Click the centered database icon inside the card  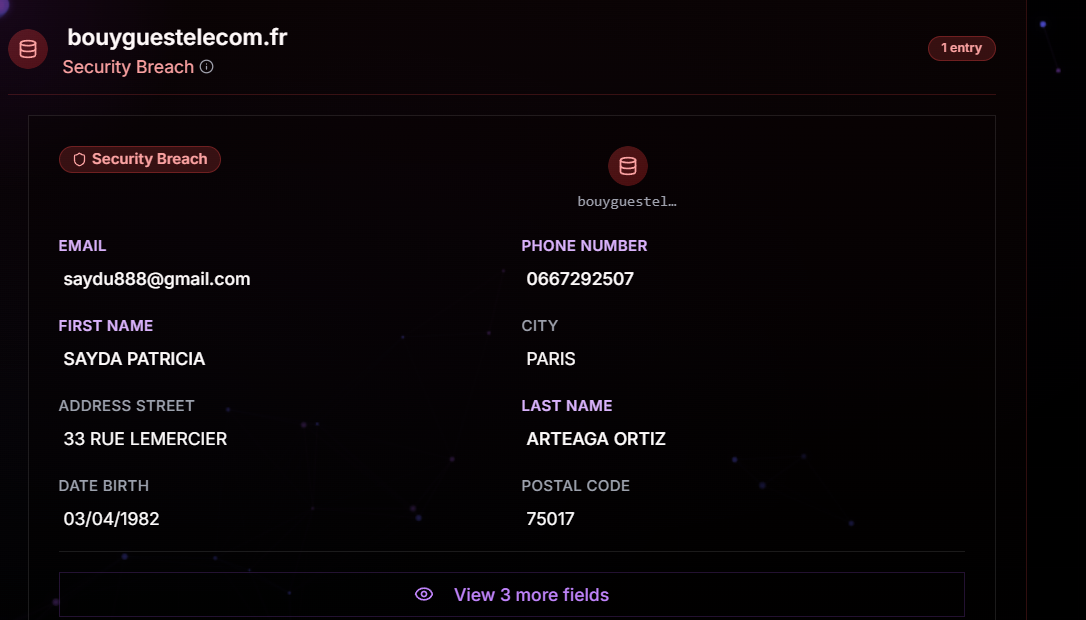[x=627, y=166]
